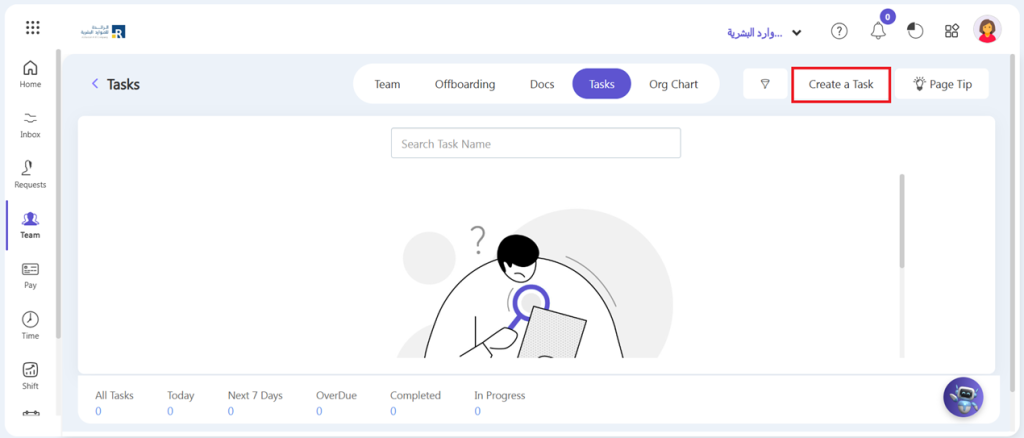Switch to the Org Chart tab

pos(673,84)
